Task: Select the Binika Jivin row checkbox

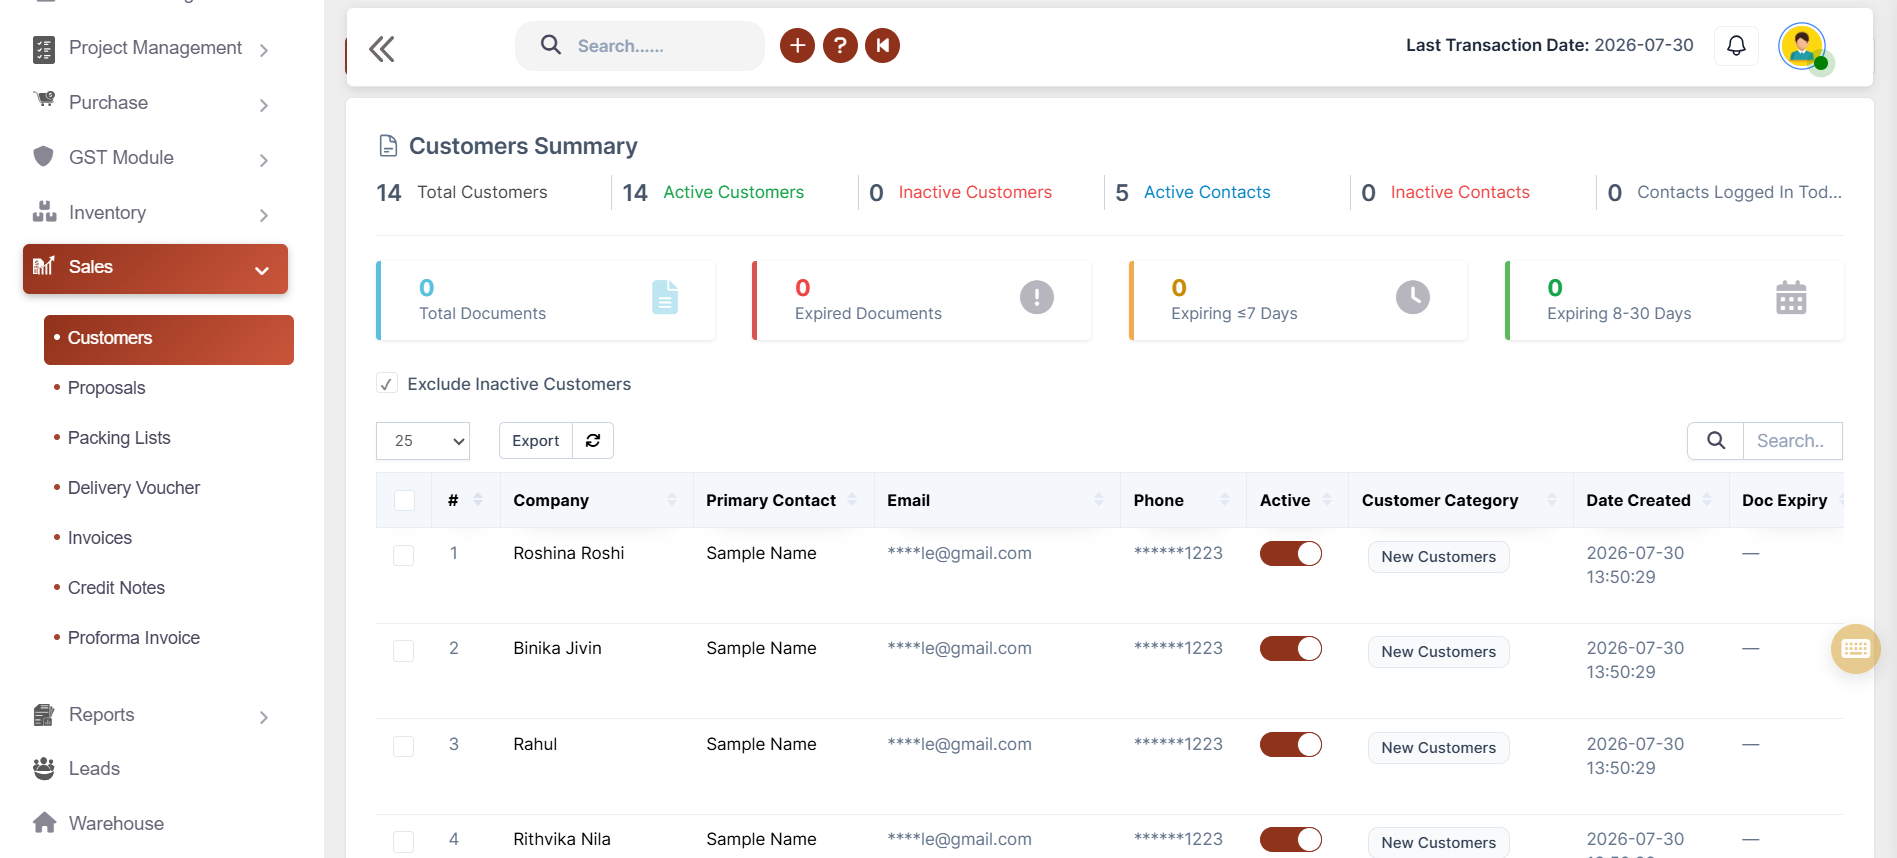Action: pos(404,650)
